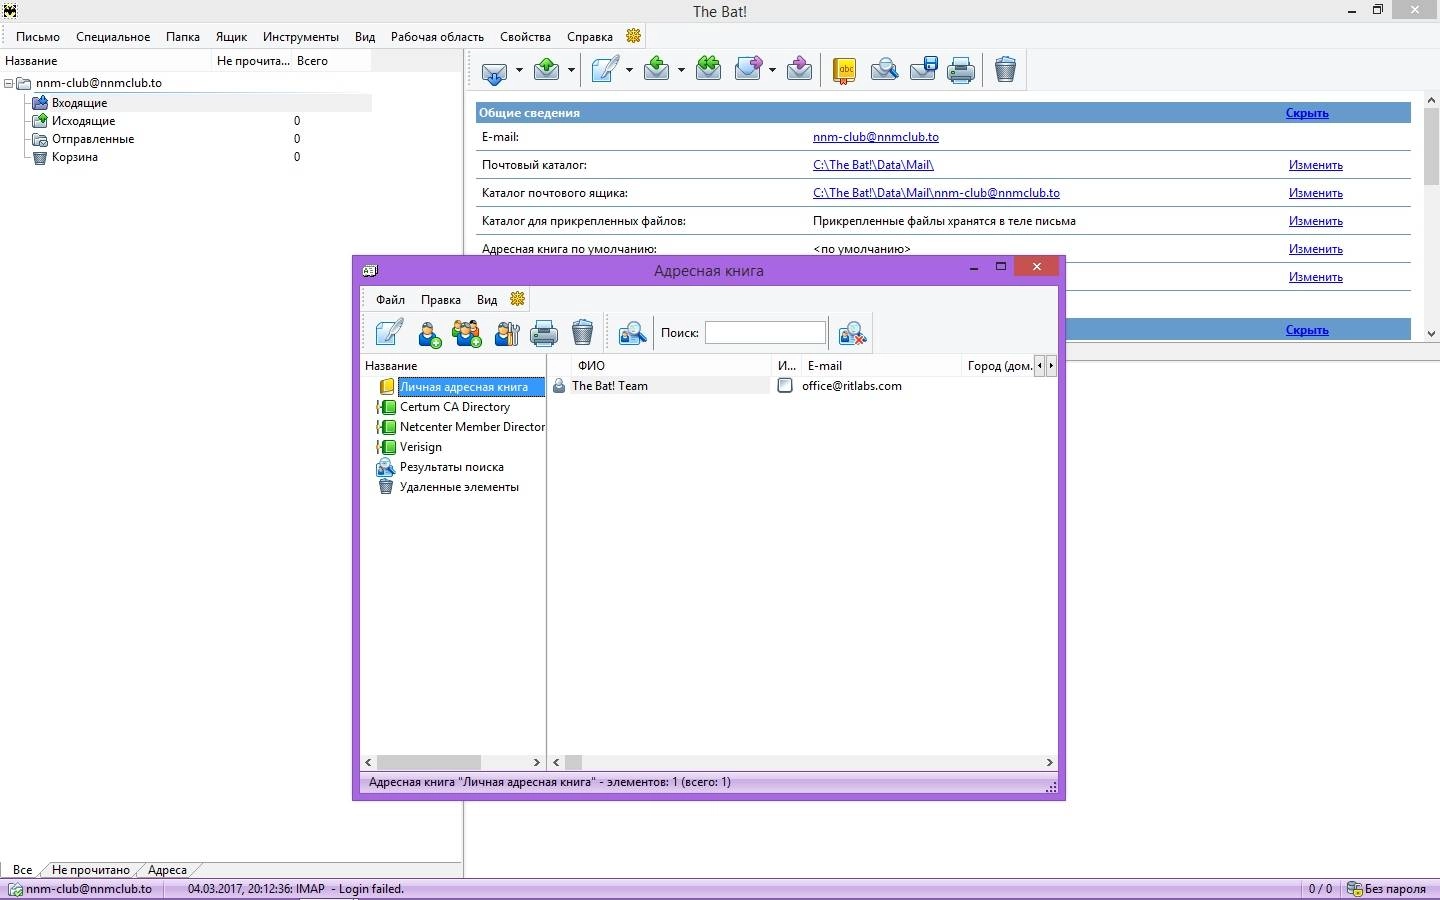
Task: Click the Get new mail envelope icon
Action: coord(495,71)
